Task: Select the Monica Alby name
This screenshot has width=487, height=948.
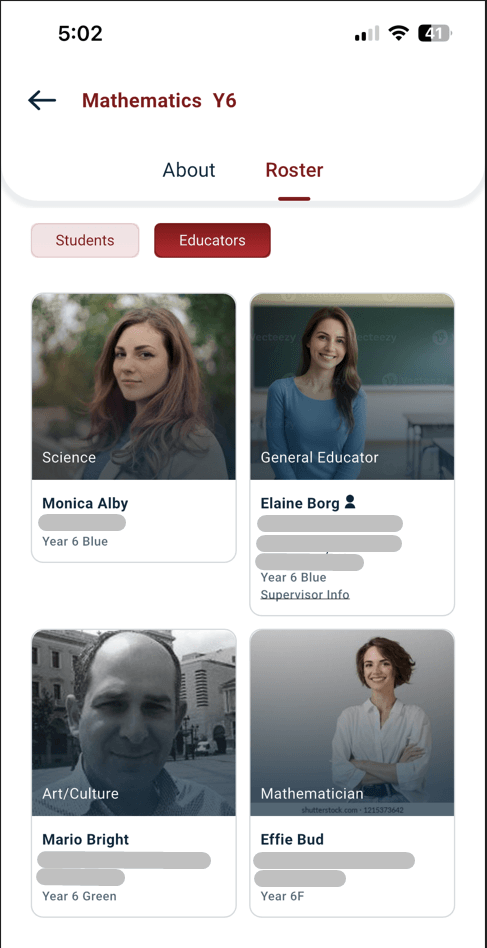Action: click(85, 503)
